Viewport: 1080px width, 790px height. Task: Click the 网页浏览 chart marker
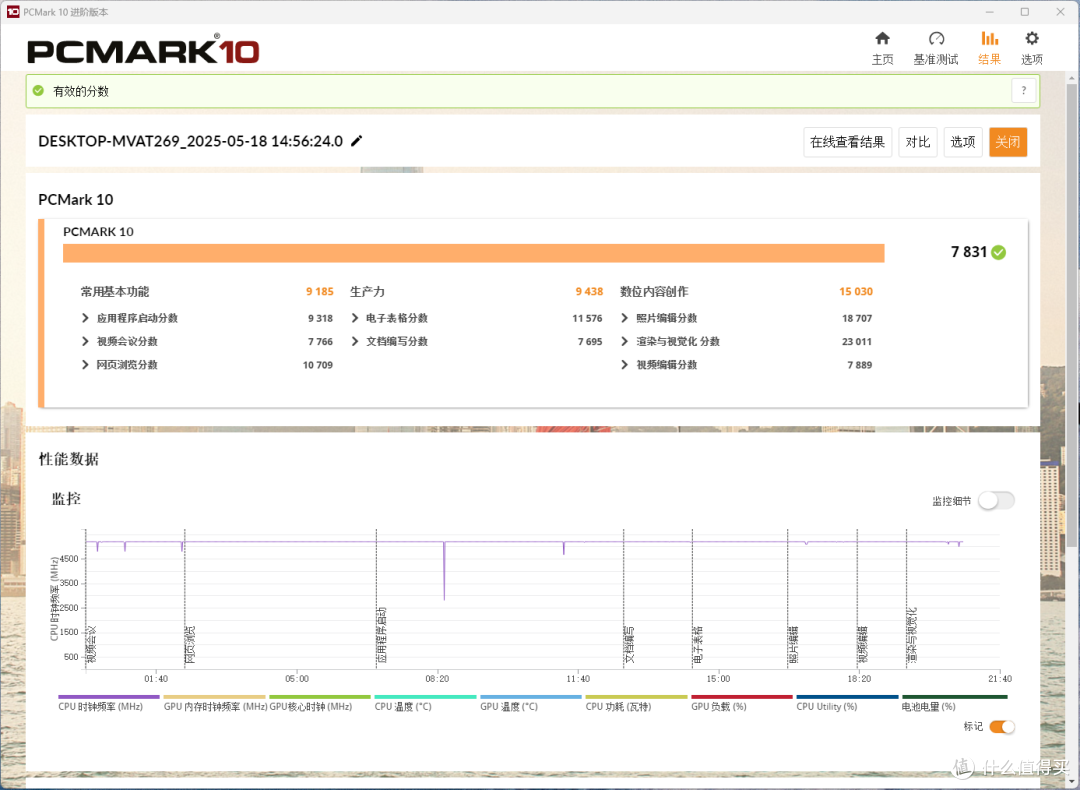click(x=190, y=645)
